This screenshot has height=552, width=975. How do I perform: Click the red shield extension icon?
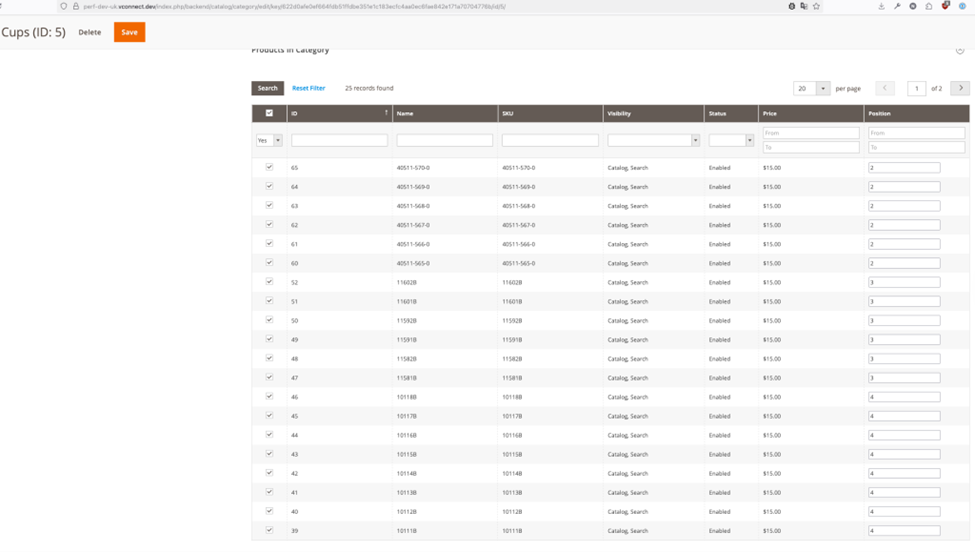(x=945, y=6)
